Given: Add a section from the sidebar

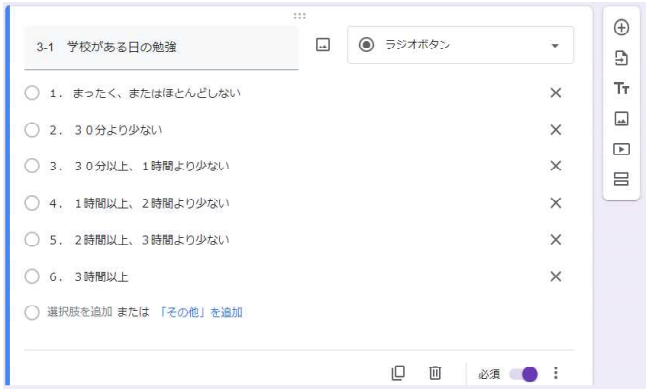Looking at the screenshot, I should [621, 179].
